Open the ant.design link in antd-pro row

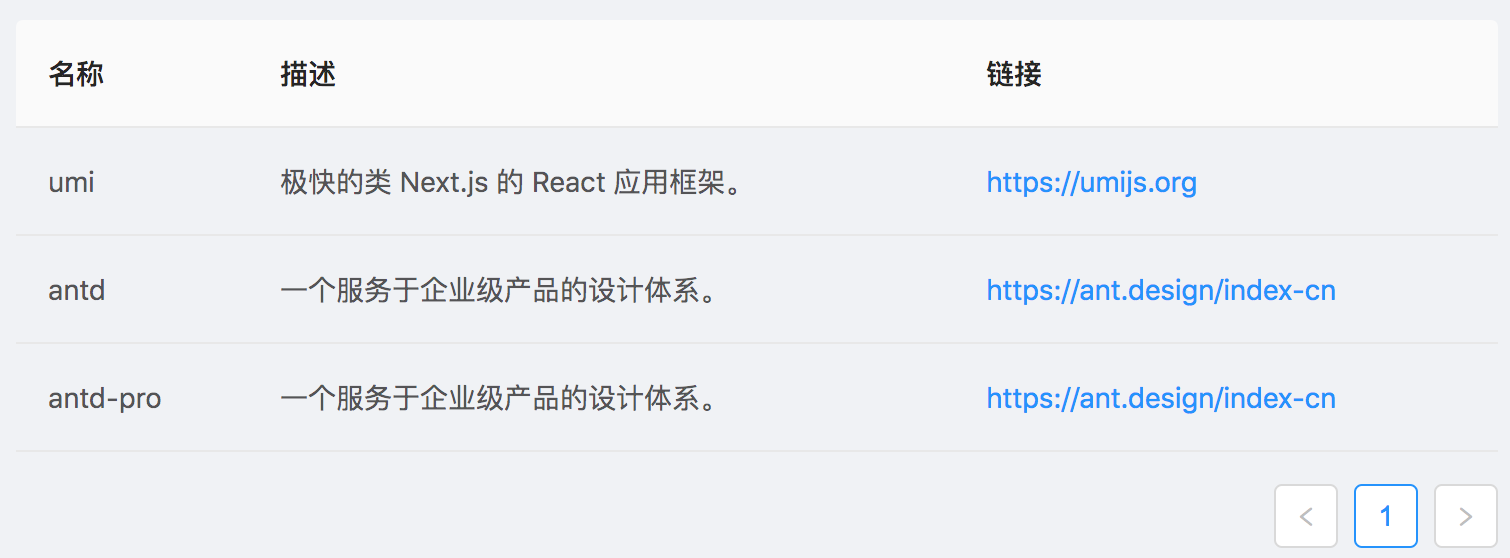1161,398
